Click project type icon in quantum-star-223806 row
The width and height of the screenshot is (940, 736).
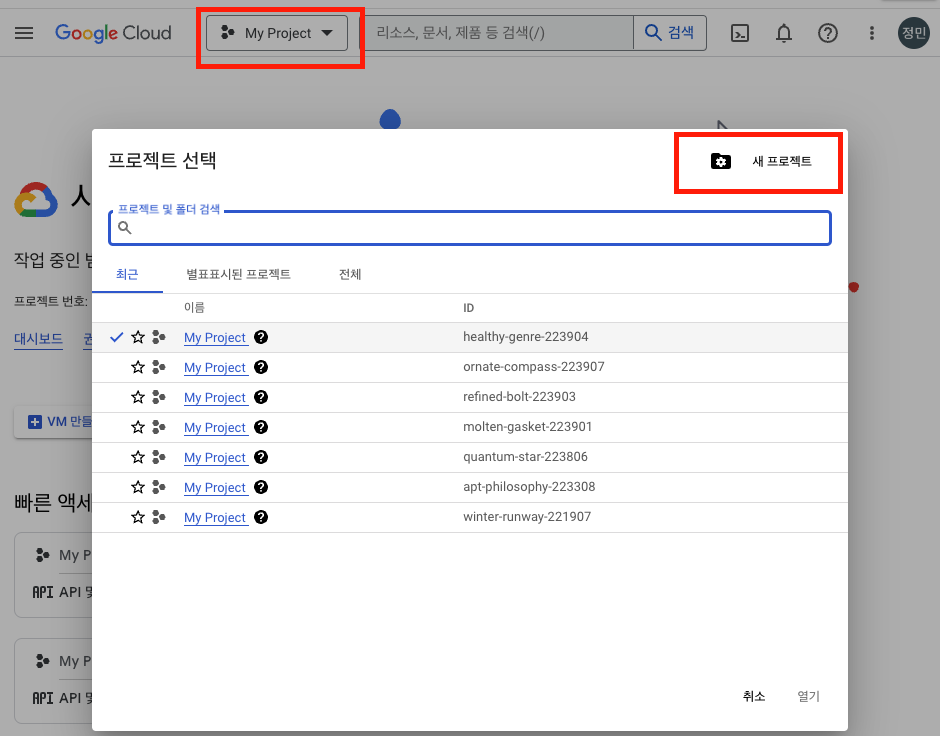[159, 457]
